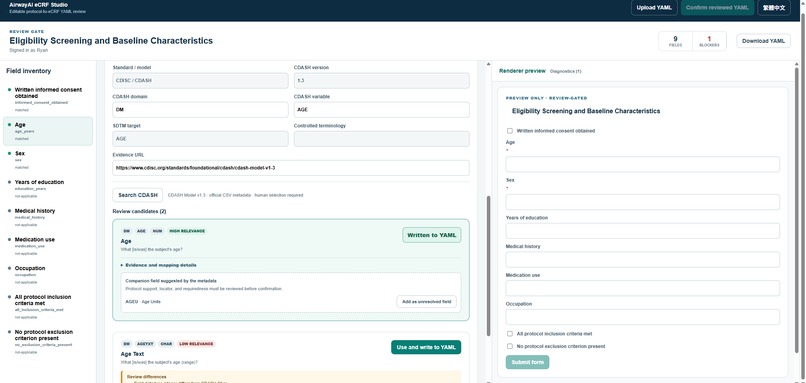Viewport: 806px width, 383px height.
Task: Download the YAML file
Action: [x=763, y=41]
